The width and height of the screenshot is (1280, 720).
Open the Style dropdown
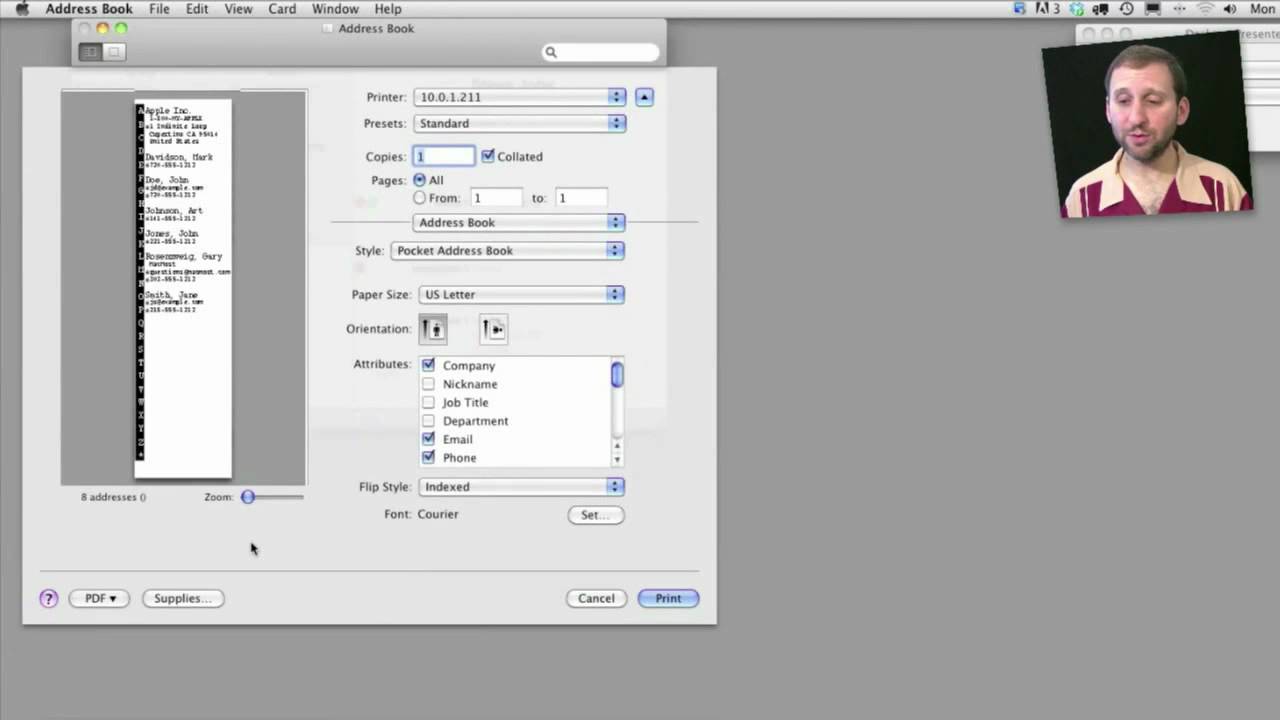tap(507, 250)
